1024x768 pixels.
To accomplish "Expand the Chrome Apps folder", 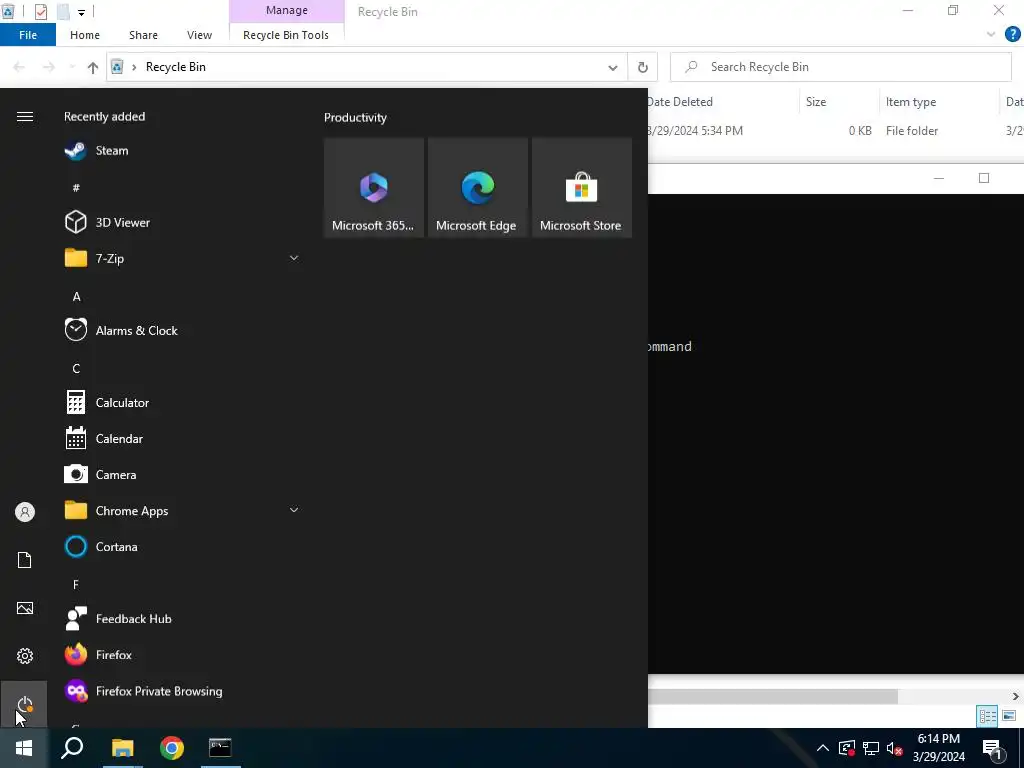I will (294, 510).
